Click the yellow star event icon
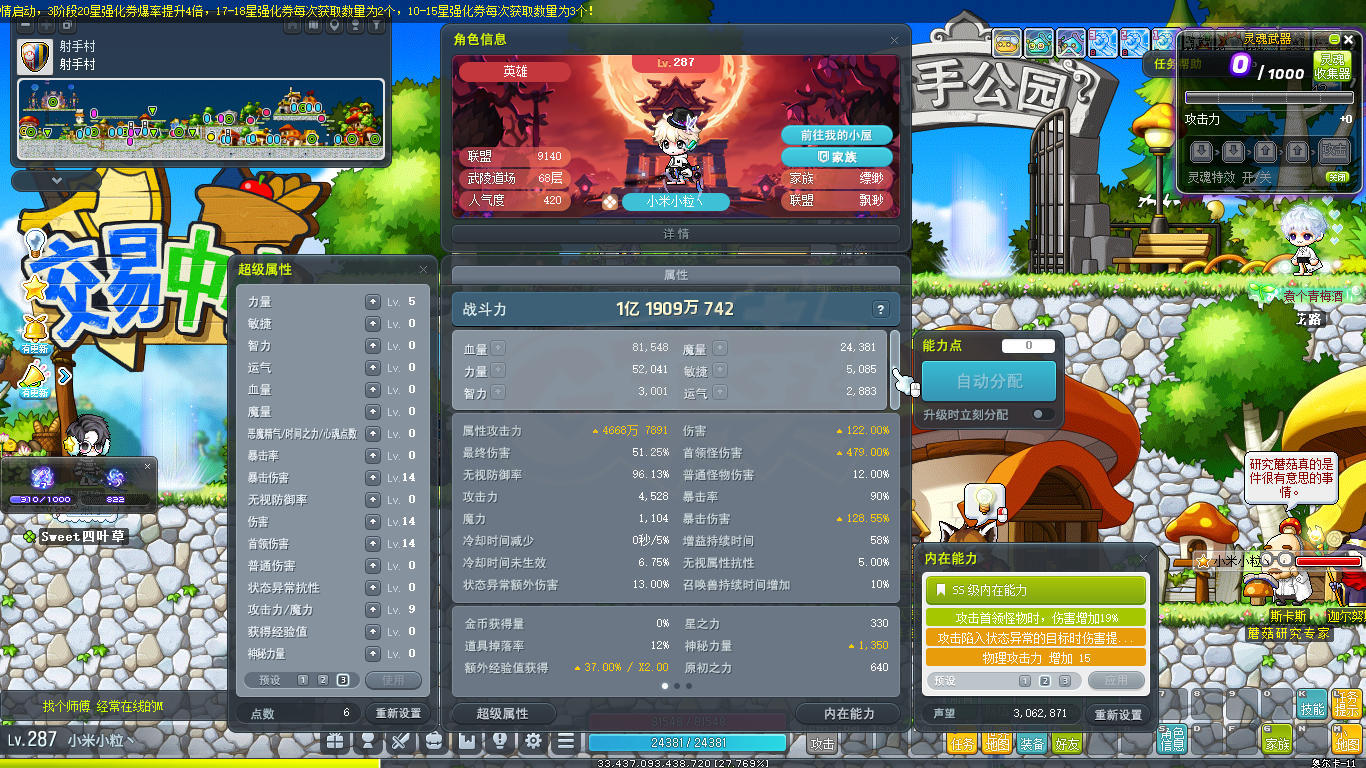The width and height of the screenshot is (1366, 768). point(35,288)
